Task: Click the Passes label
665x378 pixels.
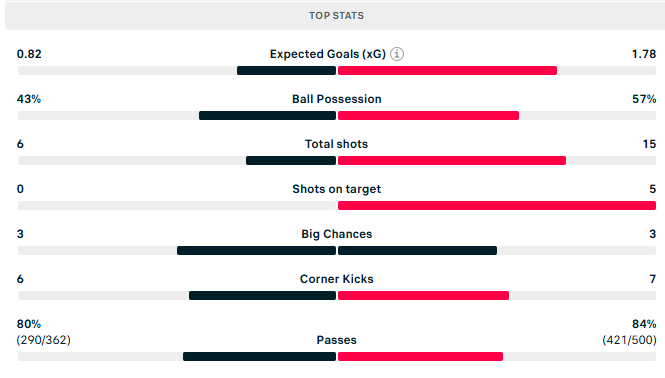Action: click(337, 340)
